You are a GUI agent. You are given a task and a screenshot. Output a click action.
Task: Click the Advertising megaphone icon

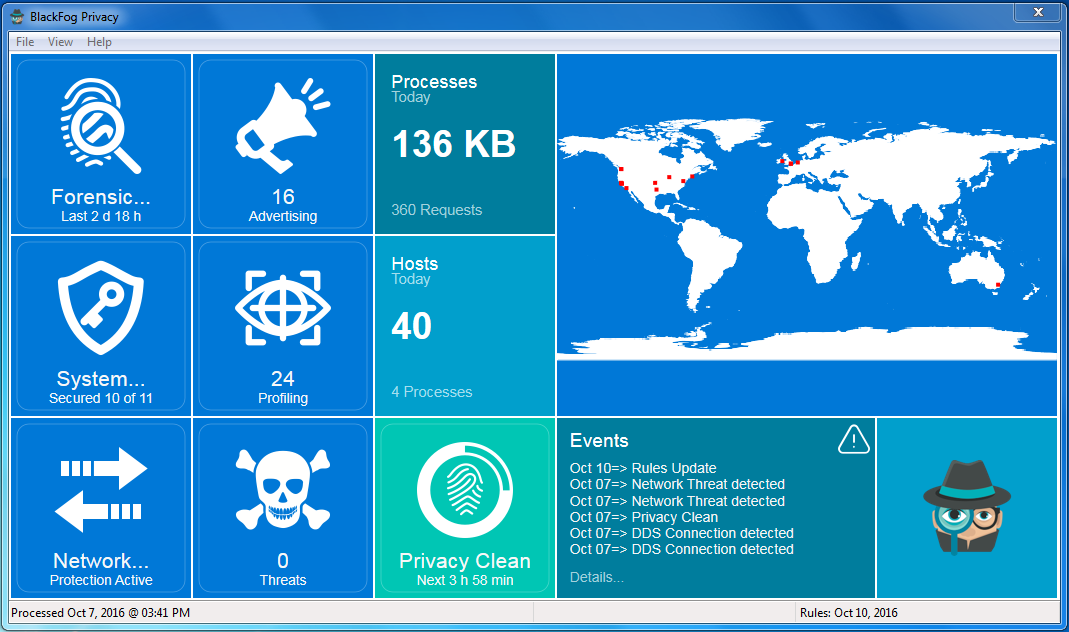[x=283, y=126]
